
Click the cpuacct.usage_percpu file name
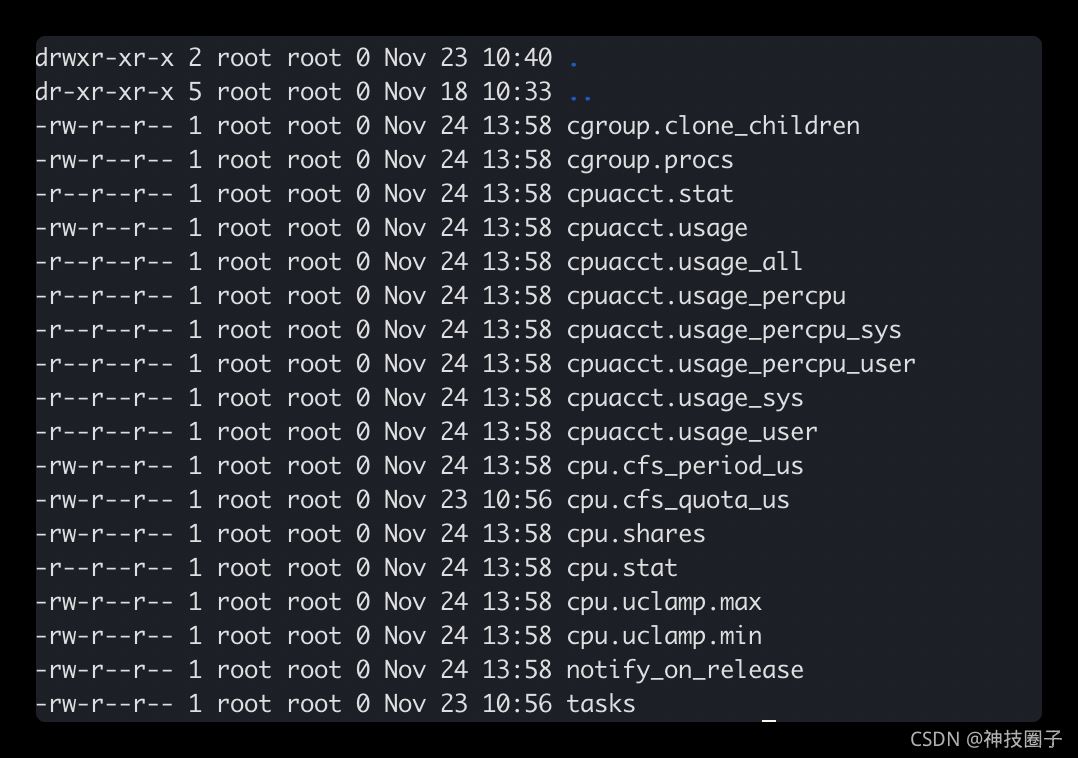click(705, 296)
